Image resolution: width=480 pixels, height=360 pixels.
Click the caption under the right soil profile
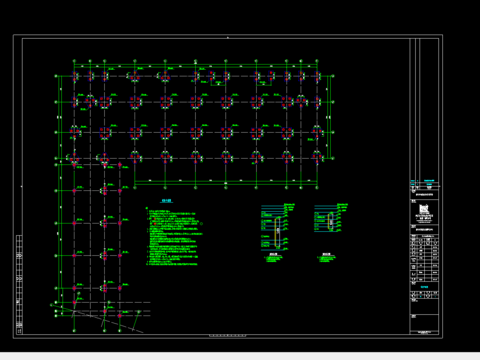[x=326, y=258]
